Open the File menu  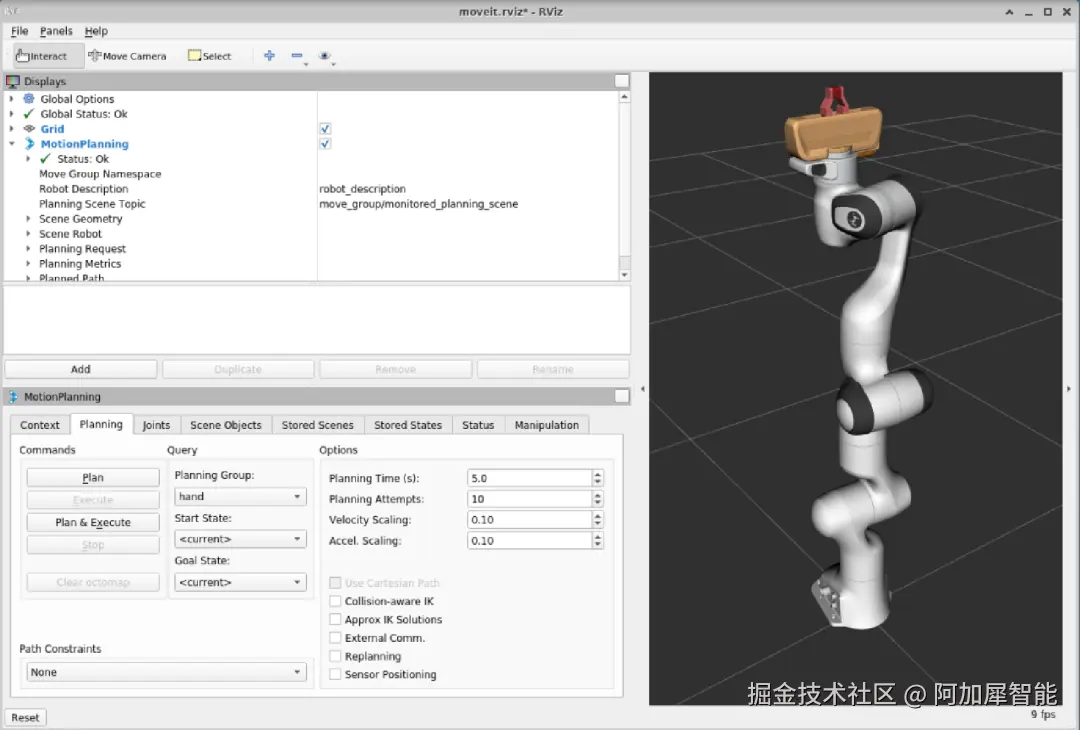pyautogui.click(x=19, y=31)
